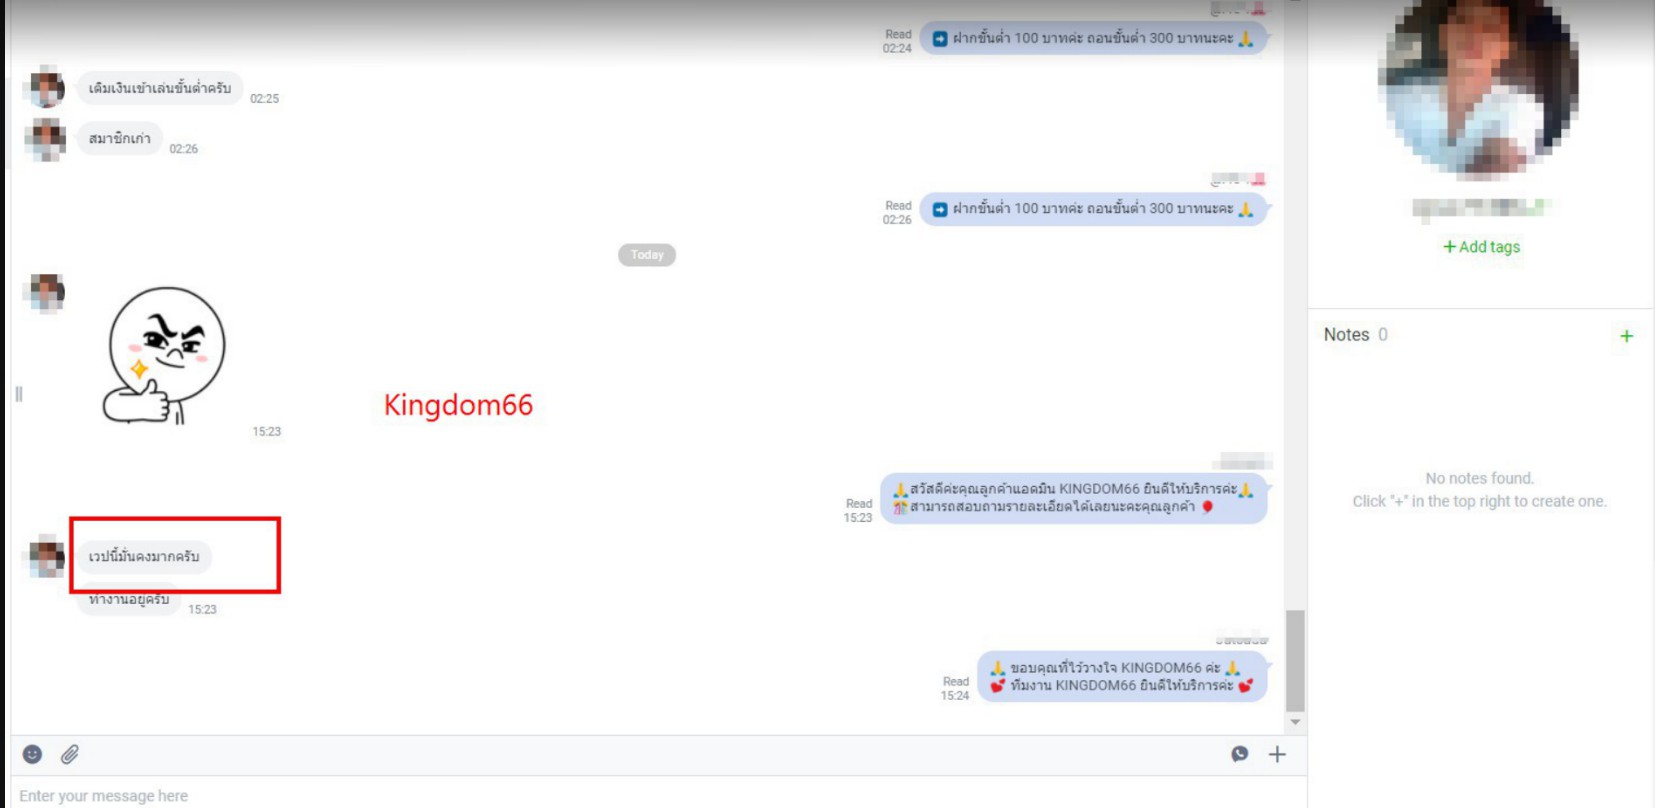Attach a file with the paperclip icon
The height and width of the screenshot is (808, 1655).
(x=69, y=754)
